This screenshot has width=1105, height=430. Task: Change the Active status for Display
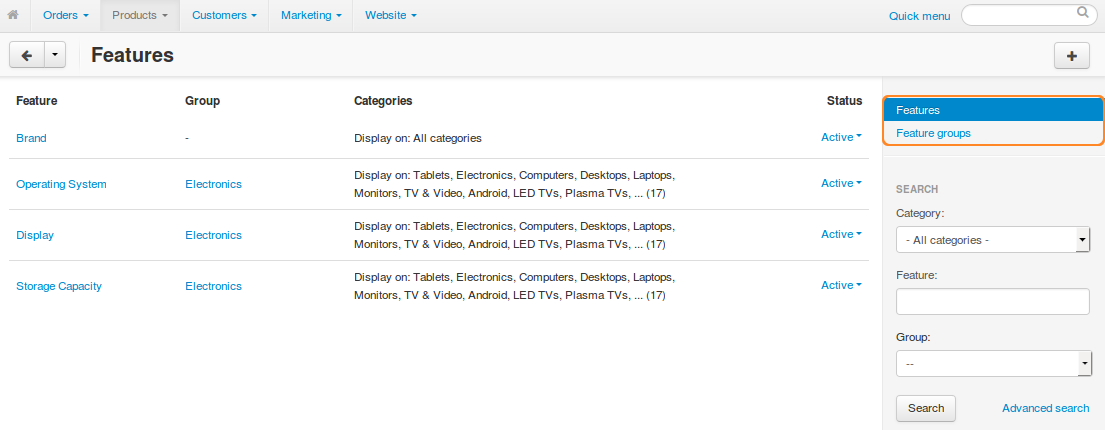coord(841,234)
